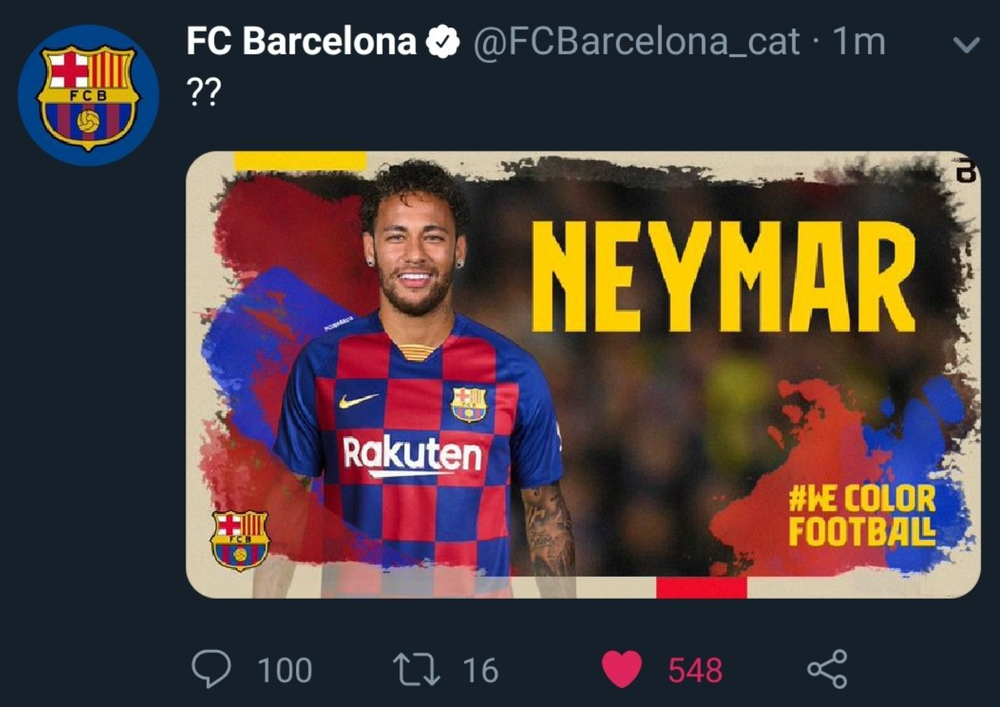The height and width of the screenshot is (707, 1000).
Task: Click the "??" tweet text
Action: [204, 92]
